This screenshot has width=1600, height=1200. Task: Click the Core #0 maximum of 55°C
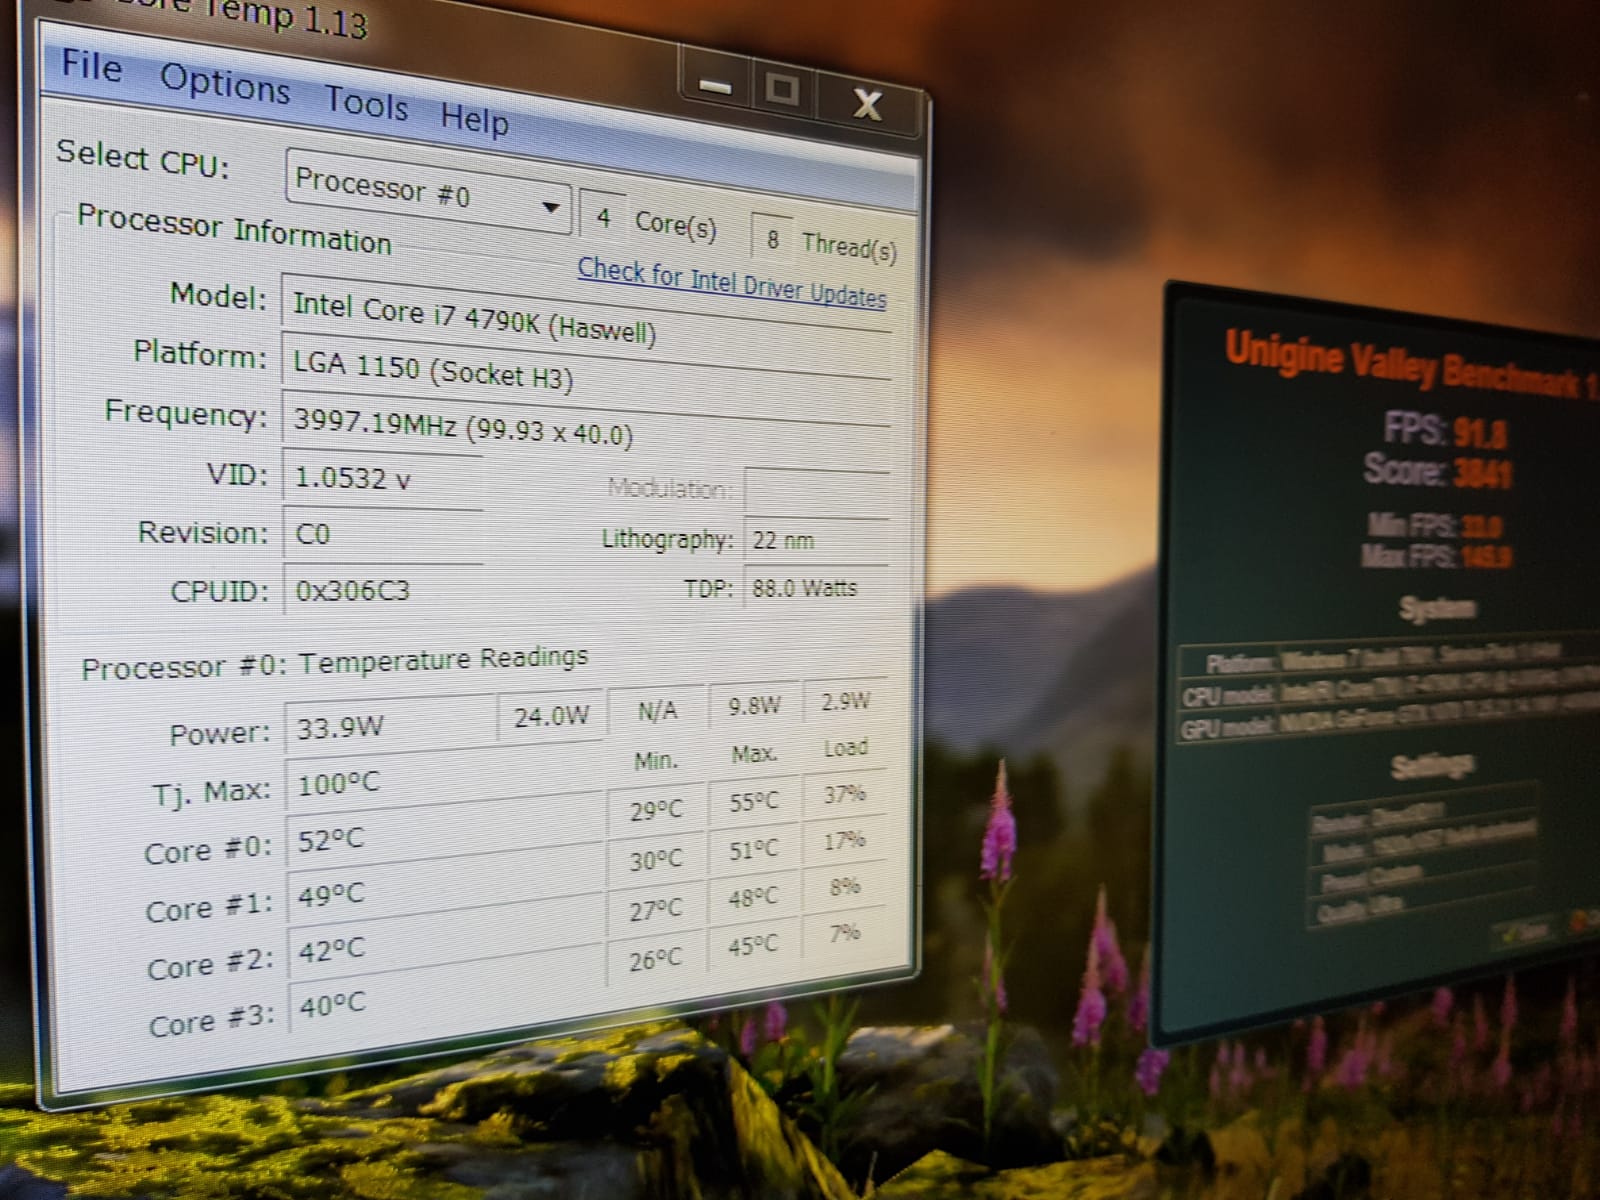(753, 802)
